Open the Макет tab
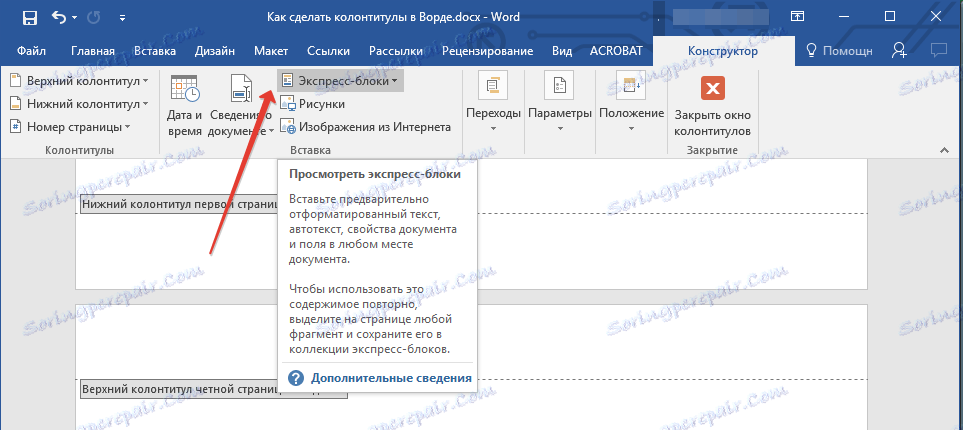This screenshot has height=430, width=963. 271,51
